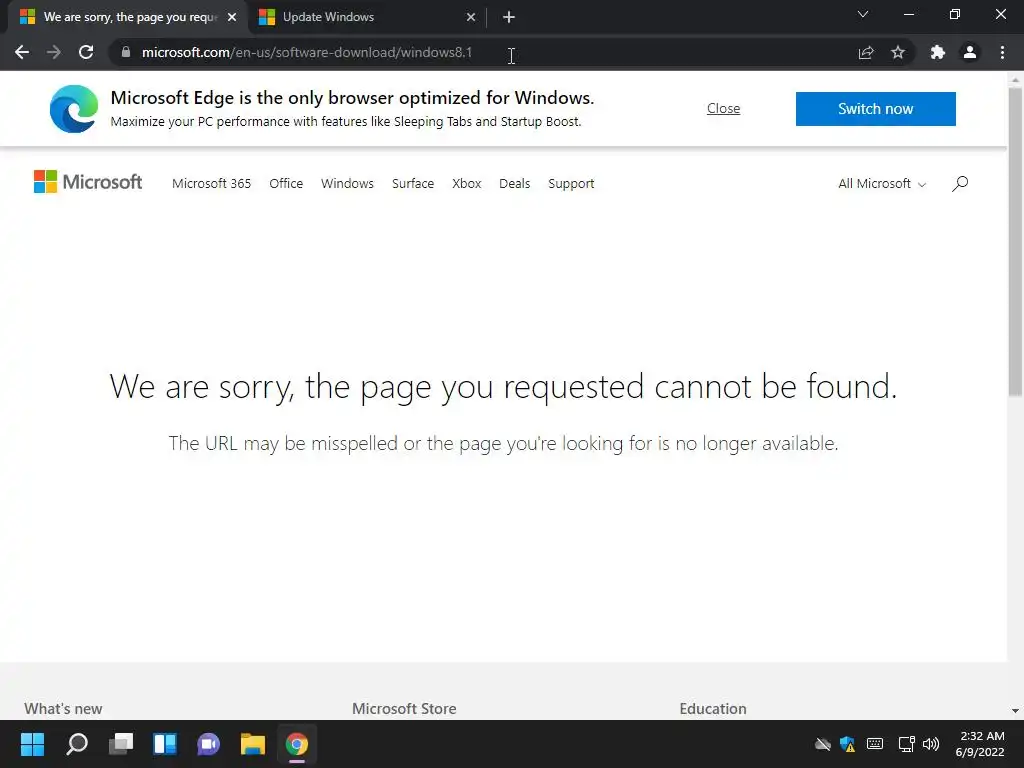Open the clock showing 2:32 AM
This screenshot has height=768, width=1024.
(980, 744)
